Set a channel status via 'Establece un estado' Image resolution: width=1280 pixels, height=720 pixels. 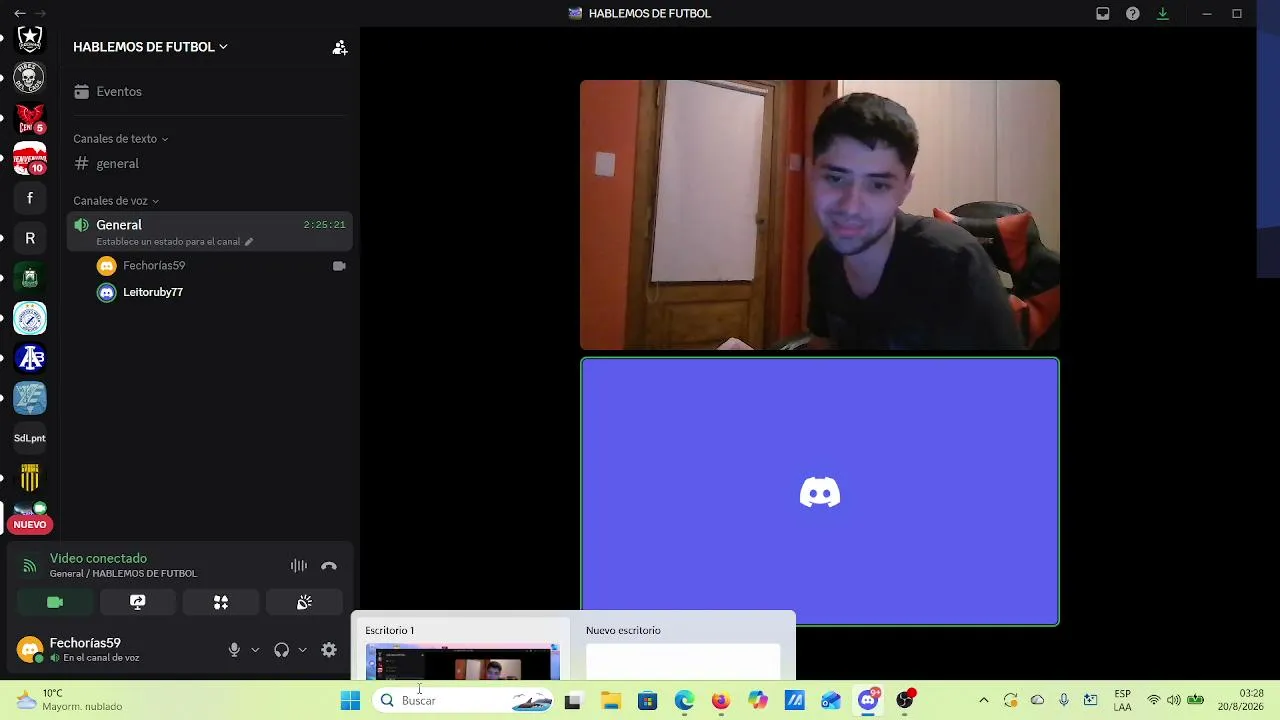coord(174,242)
